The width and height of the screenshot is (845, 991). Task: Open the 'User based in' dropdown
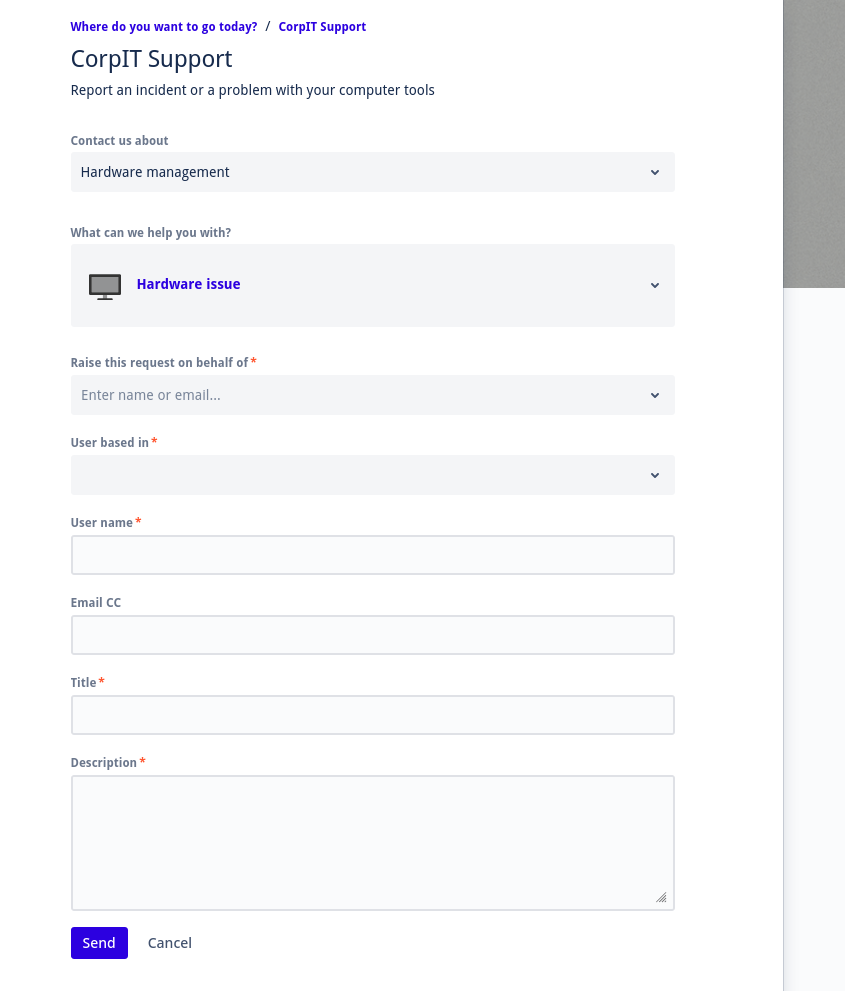[x=372, y=475]
